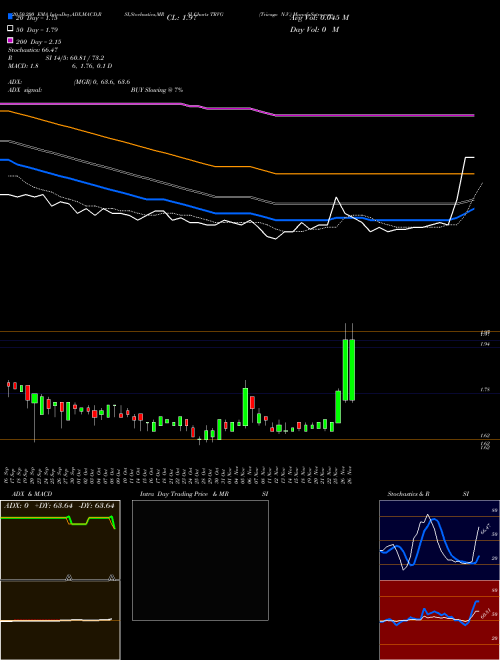Click the 'Stochastics: 66.47' reading
This screenshot has height=660, width=500.
[33, 50]
